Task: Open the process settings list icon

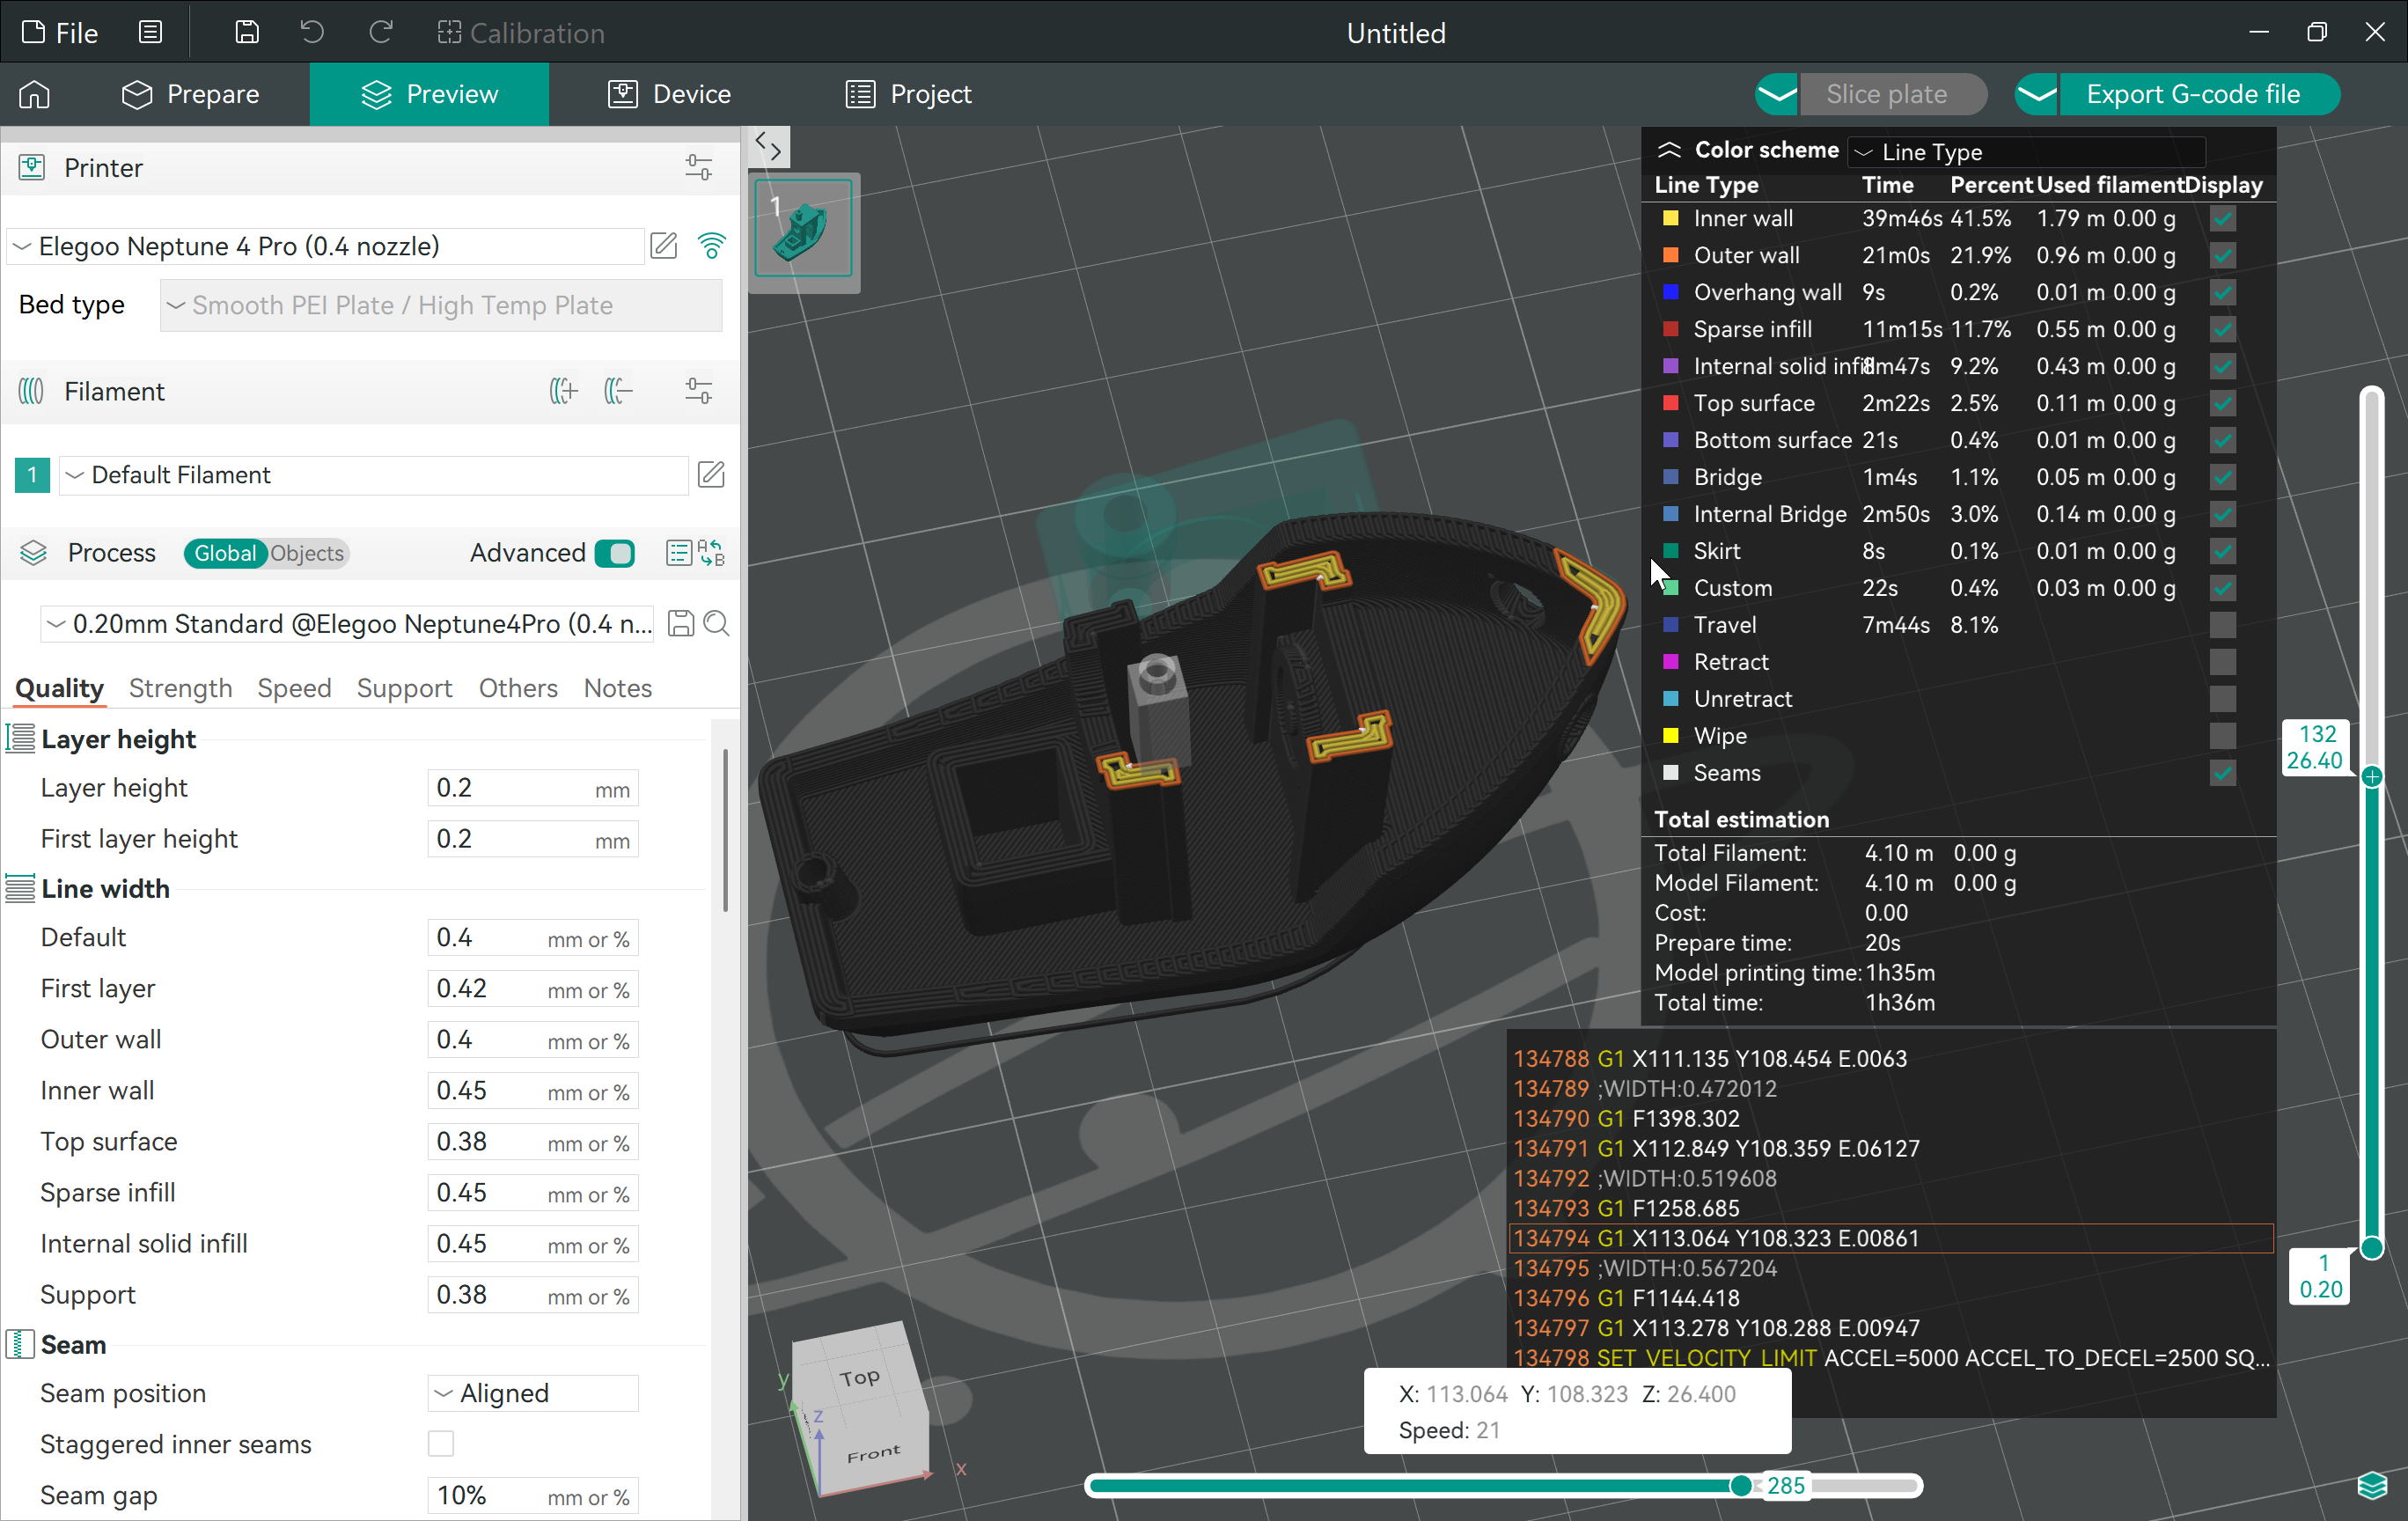Action: point(678,553)
